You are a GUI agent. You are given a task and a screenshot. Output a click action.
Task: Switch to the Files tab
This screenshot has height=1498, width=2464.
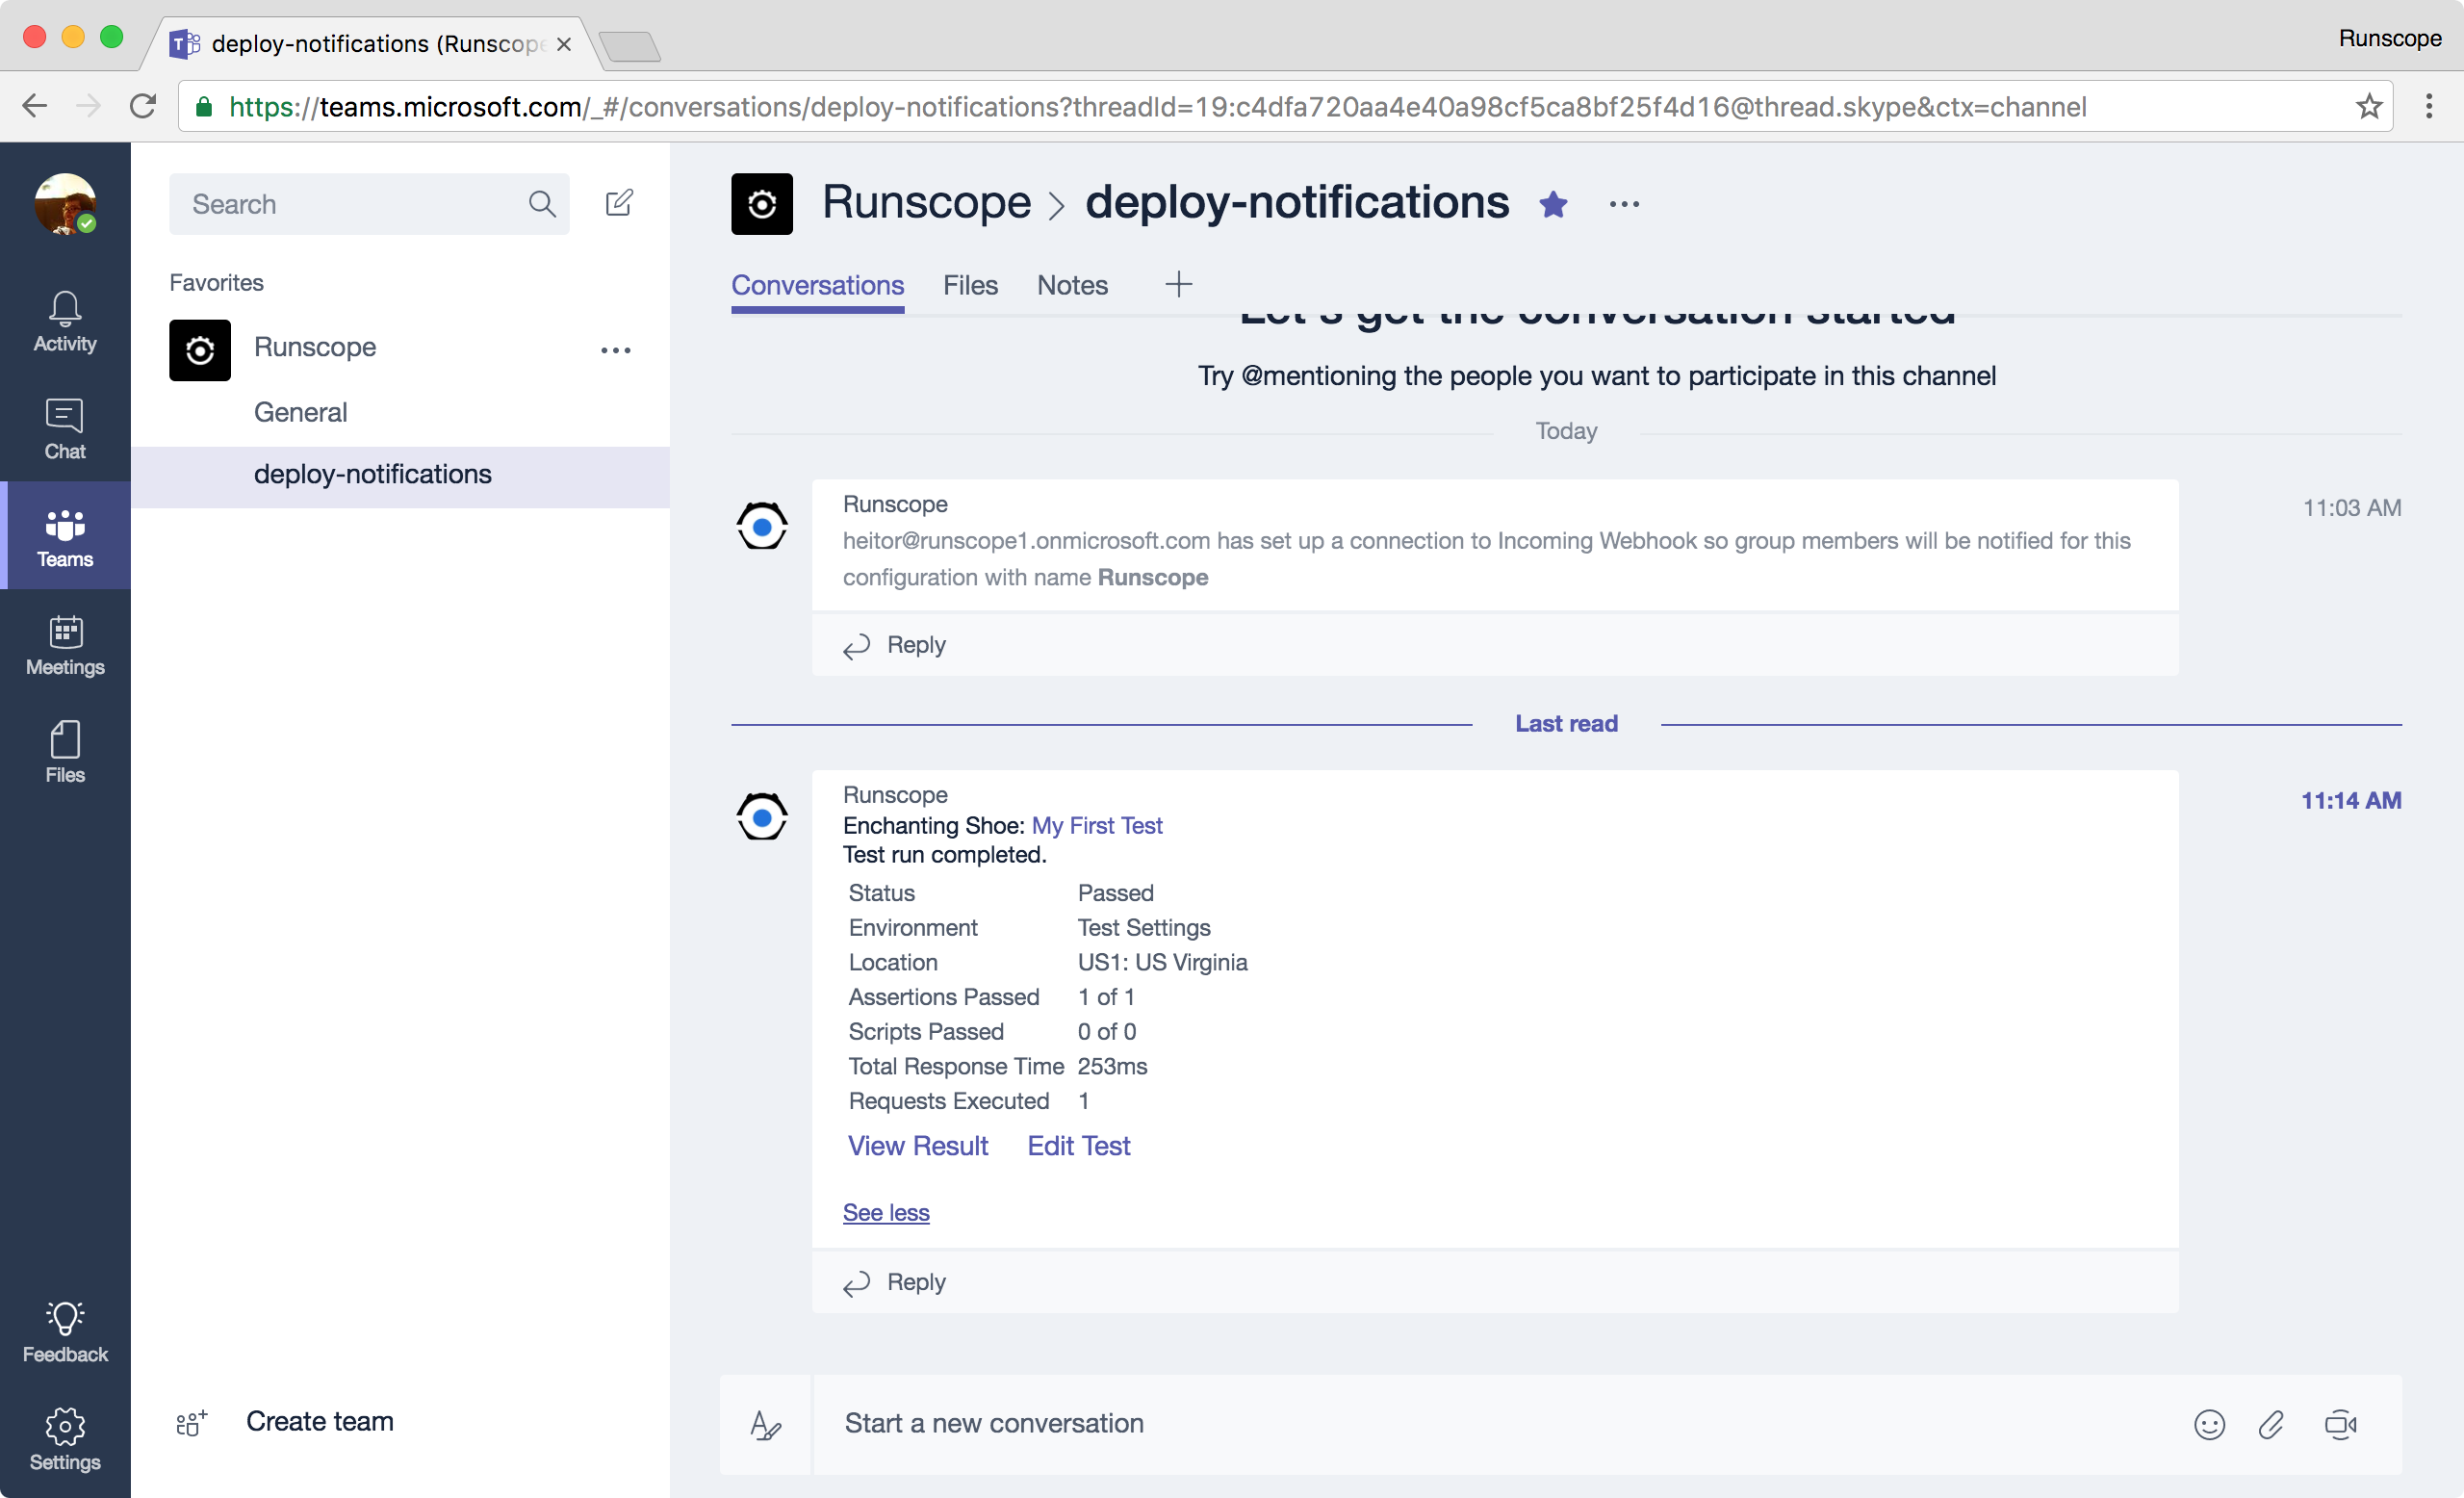click(x=970, y=285)
